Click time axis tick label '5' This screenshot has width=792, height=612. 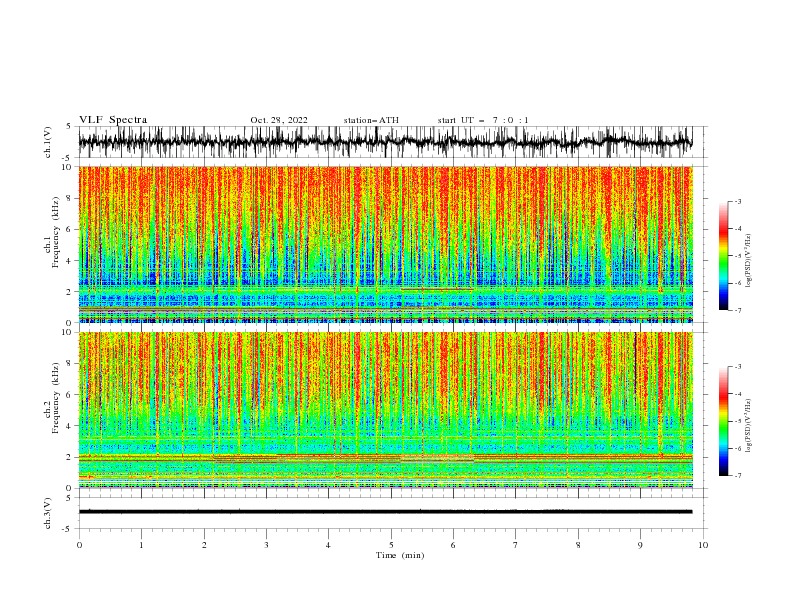(391, 545)
